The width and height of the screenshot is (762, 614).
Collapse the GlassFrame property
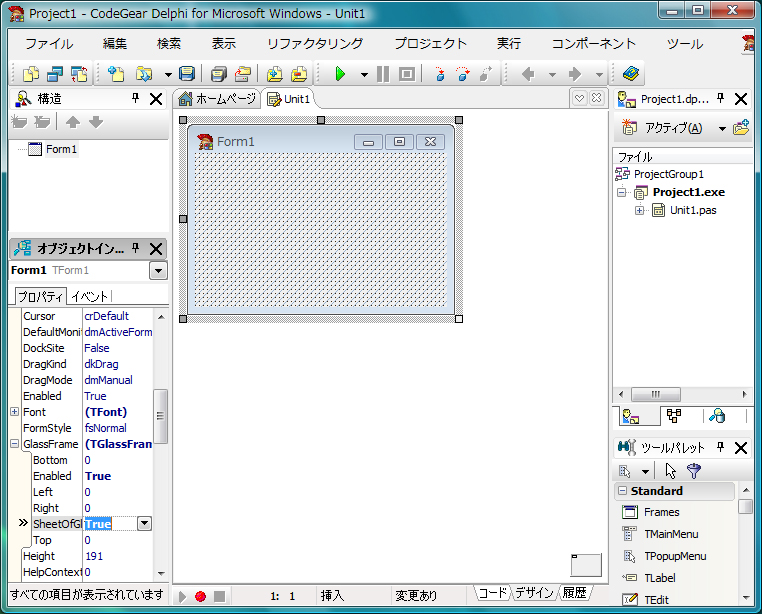(15, 444)
